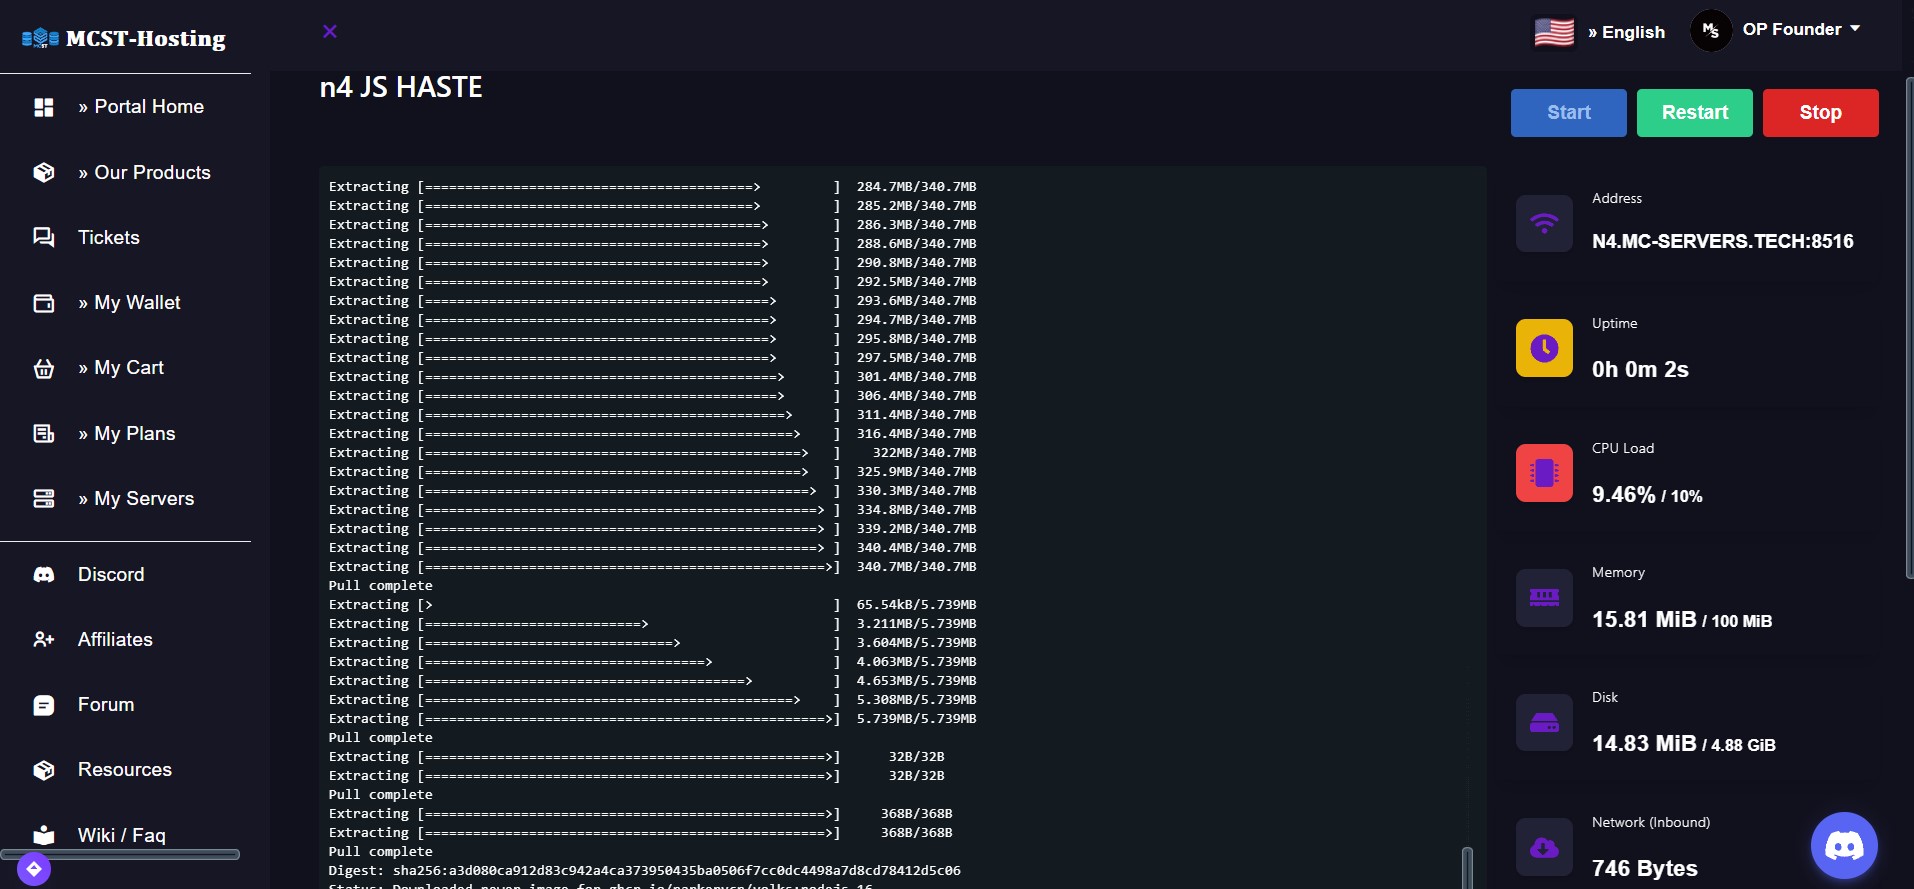Click the US flag language icon
Image resolution: width=1914 pixels, height=889 pixels.
pos(1554,32)
